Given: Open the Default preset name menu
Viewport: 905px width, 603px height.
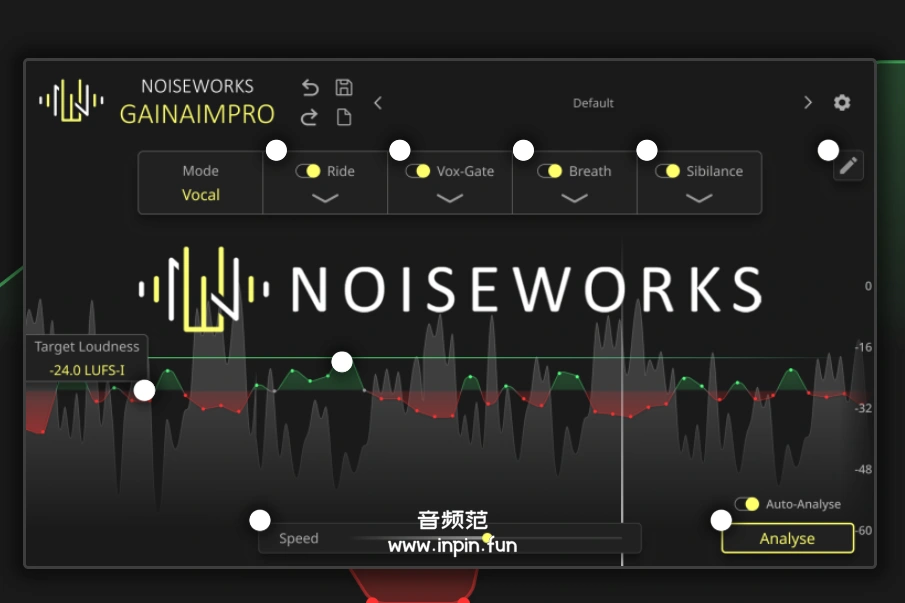Looking at the screenshot, I should point(593,103).
